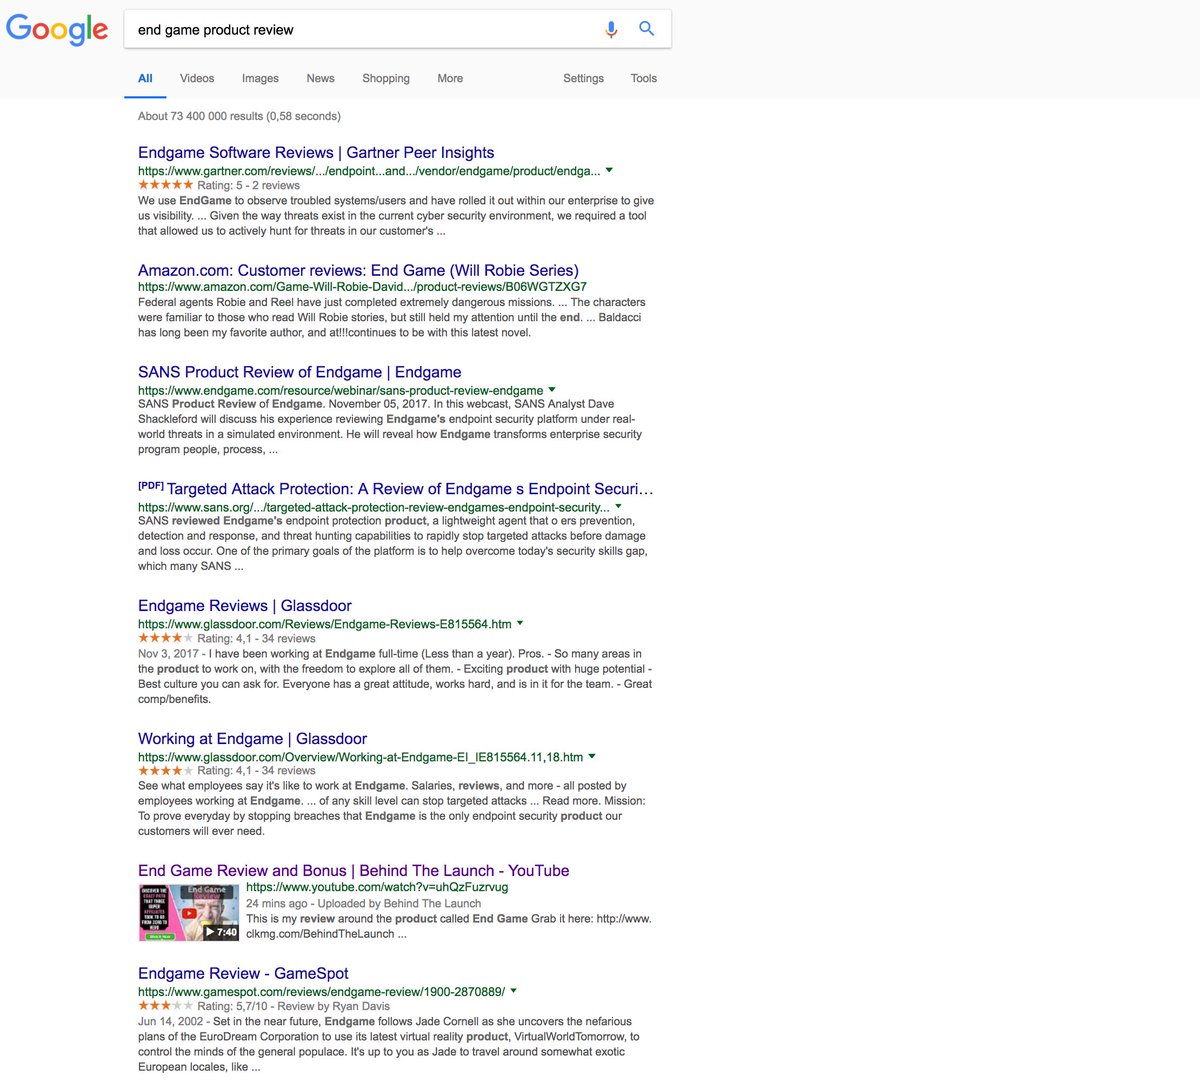Click the magnifying glass search icon

point(646,29)
